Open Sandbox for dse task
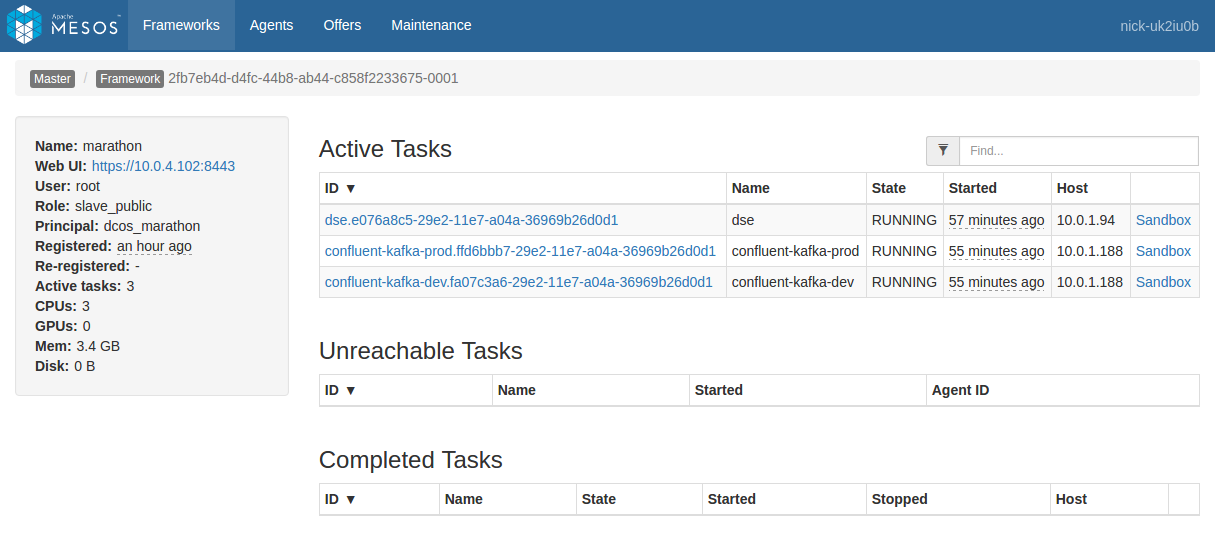The width and height of the screenshot is (1215, 533). (1163, 220)
